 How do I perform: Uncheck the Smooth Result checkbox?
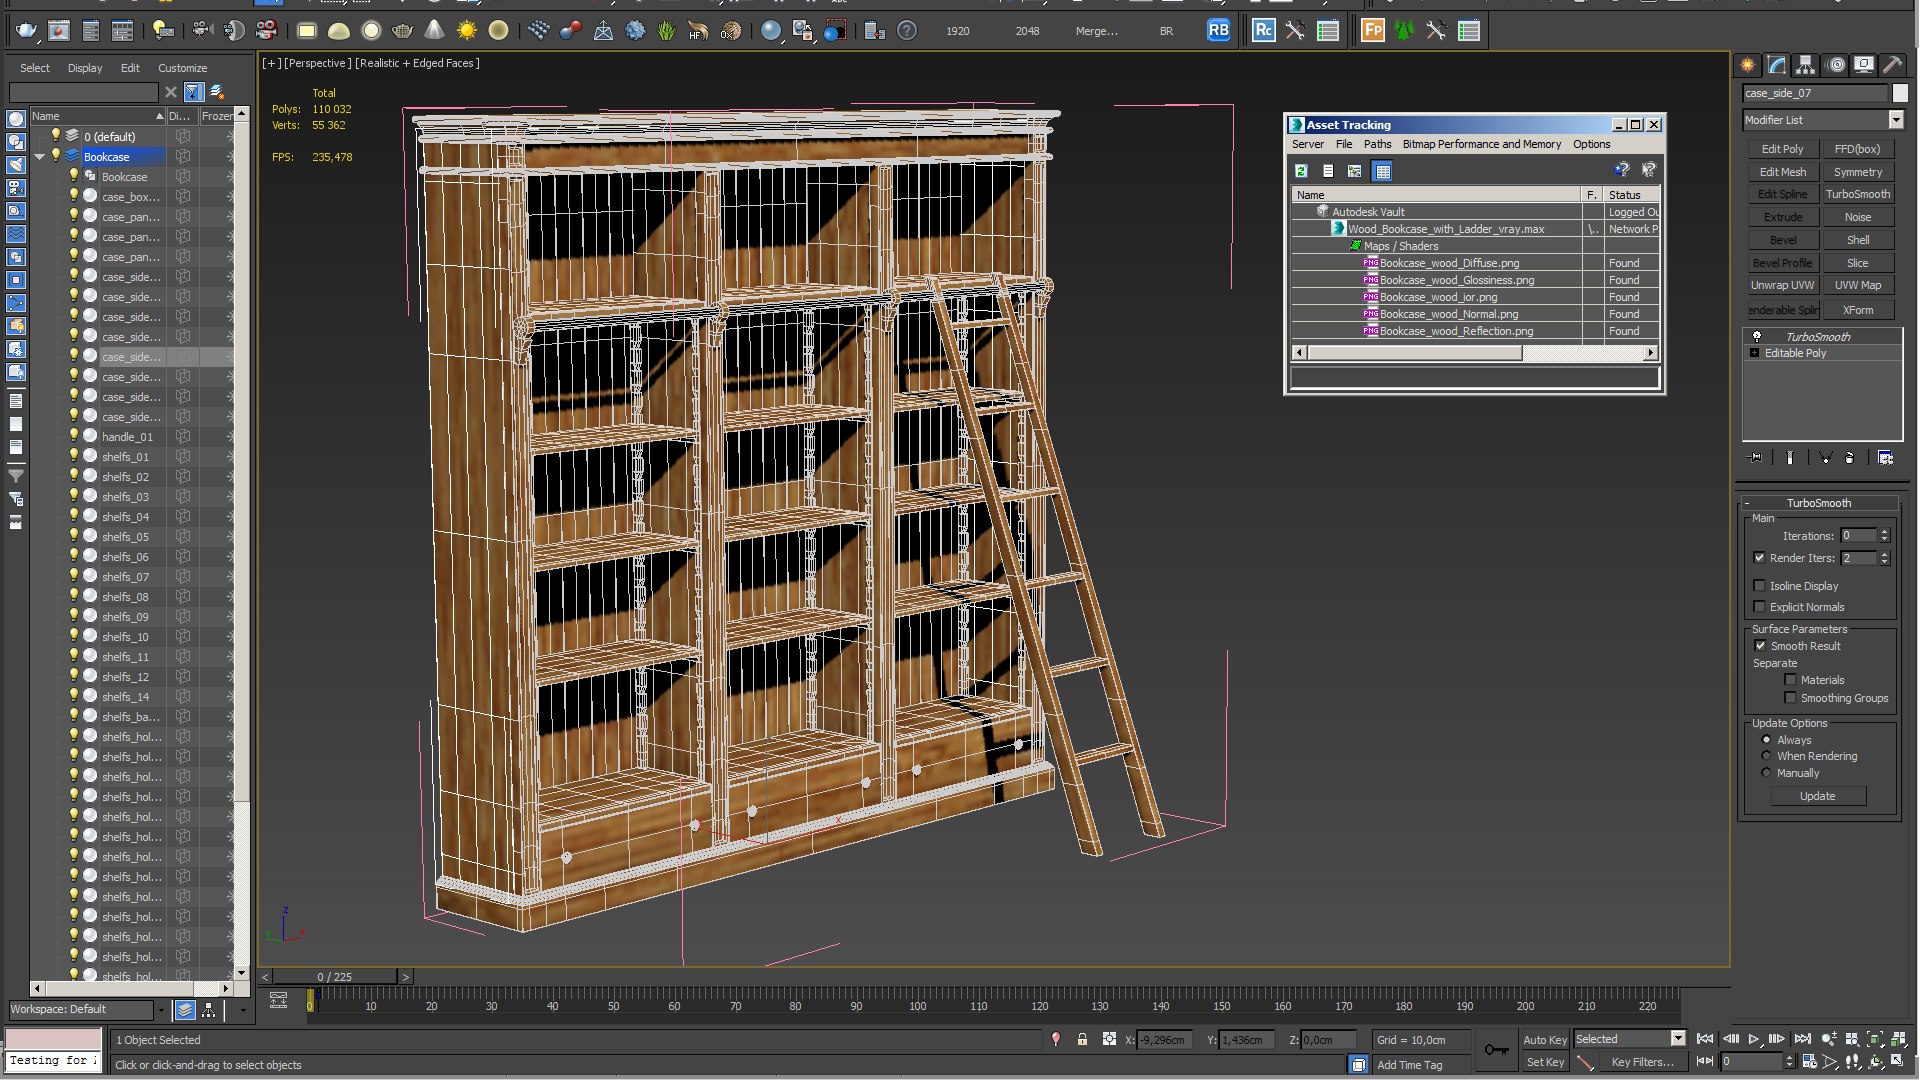pyautogui.click(x=1760, y=646)
